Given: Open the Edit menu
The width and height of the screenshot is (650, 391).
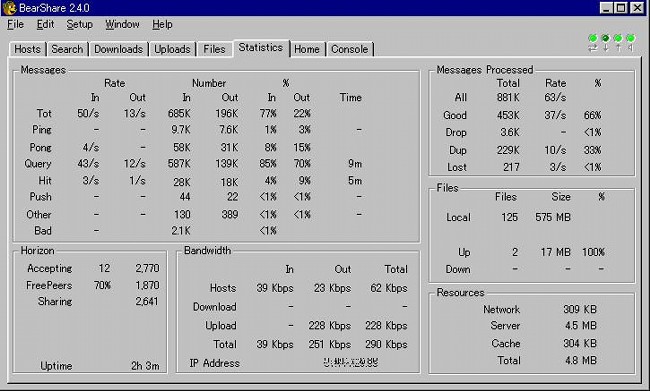Looking at the screenshot, I should (45, 24).
